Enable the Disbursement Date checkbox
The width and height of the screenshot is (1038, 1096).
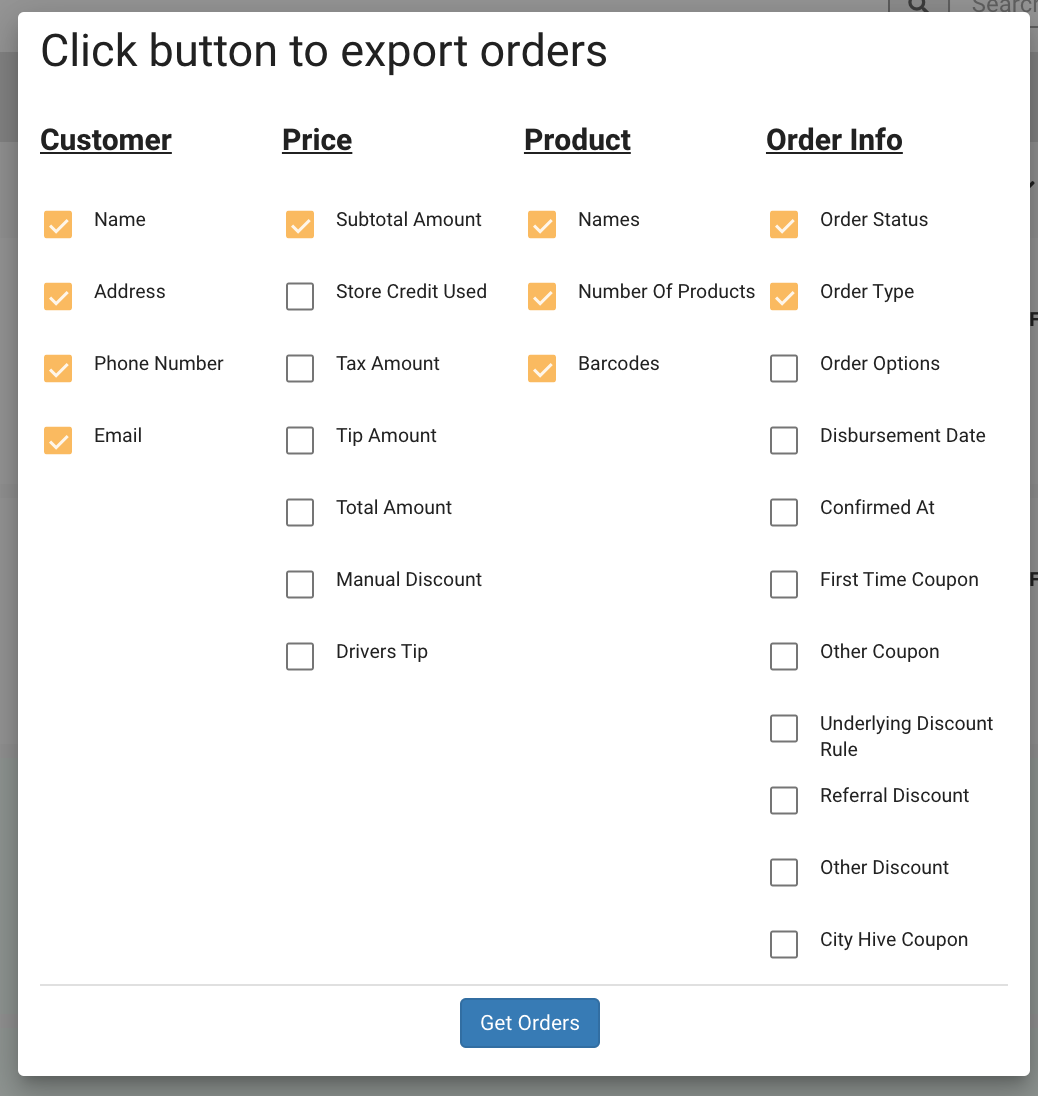point(784,440)
